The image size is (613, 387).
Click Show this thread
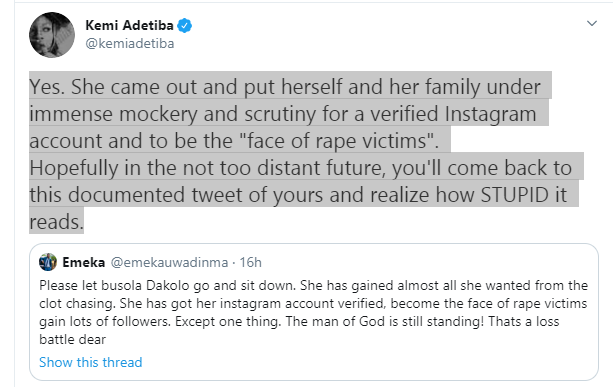click(x=91, y=362)
